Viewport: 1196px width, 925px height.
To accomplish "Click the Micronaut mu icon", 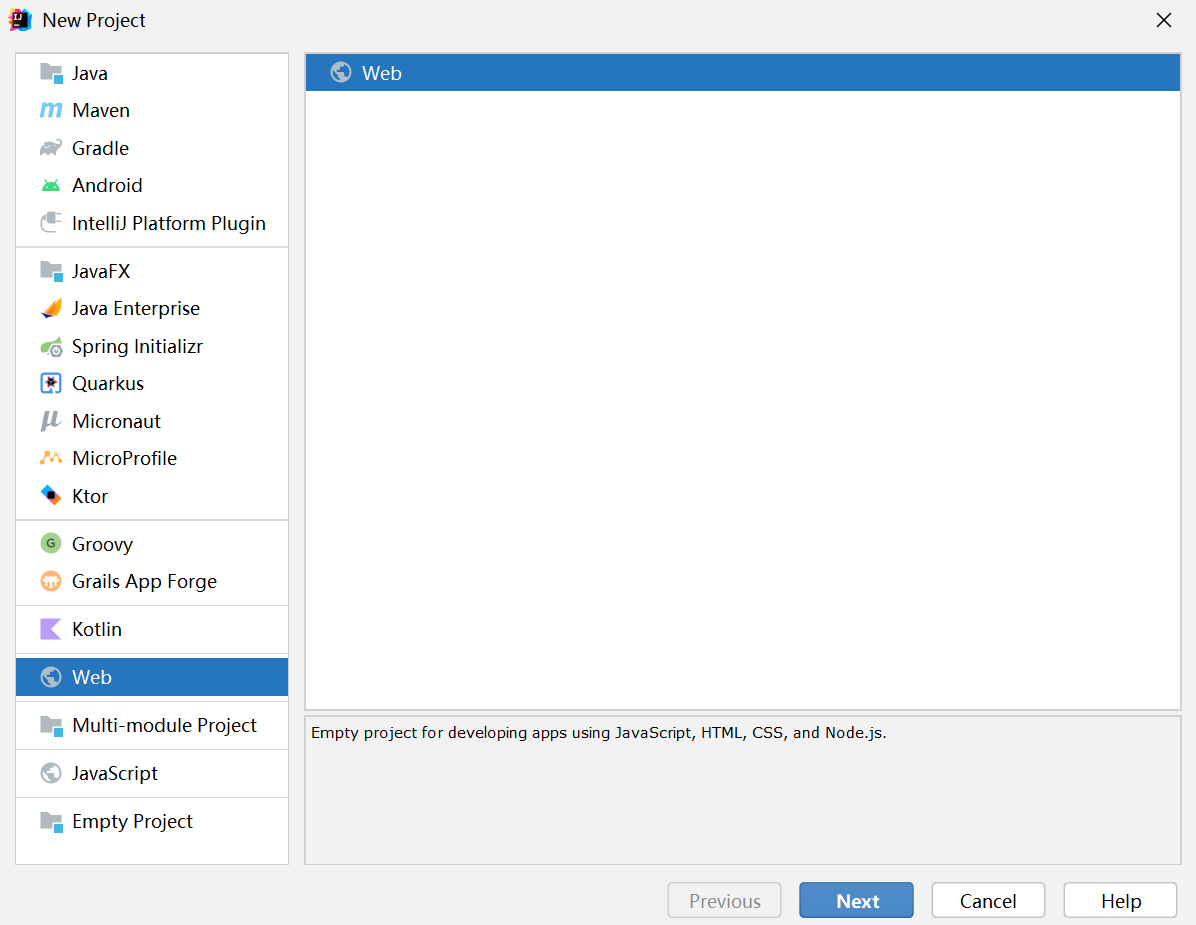I will pyautogui.click(x=51, y=421).
